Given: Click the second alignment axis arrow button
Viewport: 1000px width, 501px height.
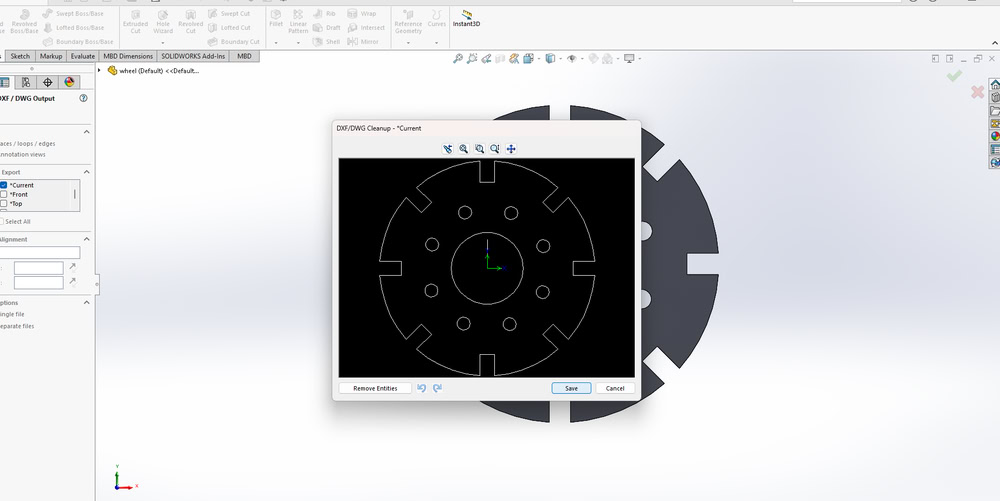Looking at the screenshot, I should (72, 282).
